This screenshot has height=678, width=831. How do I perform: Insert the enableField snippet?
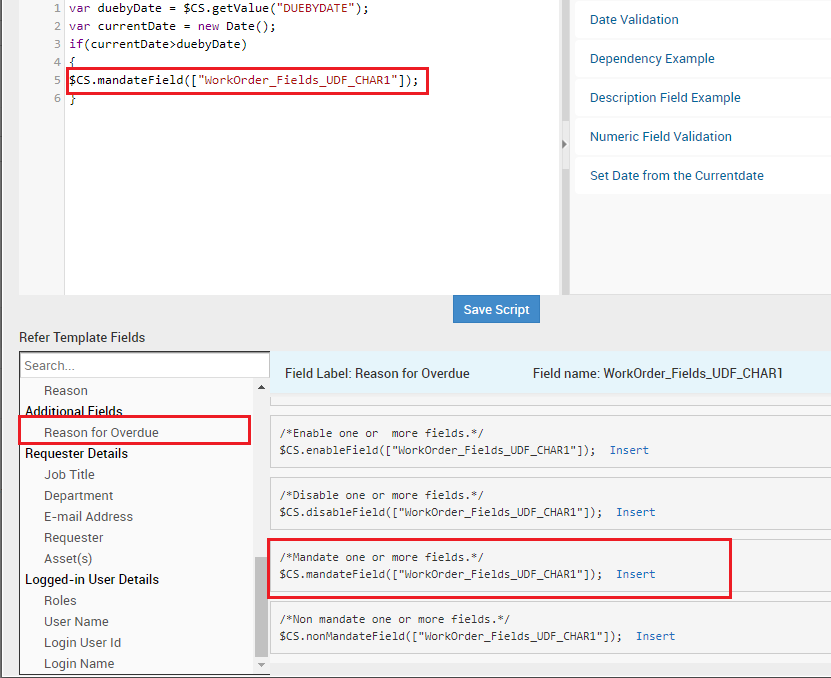pos(629,450)
